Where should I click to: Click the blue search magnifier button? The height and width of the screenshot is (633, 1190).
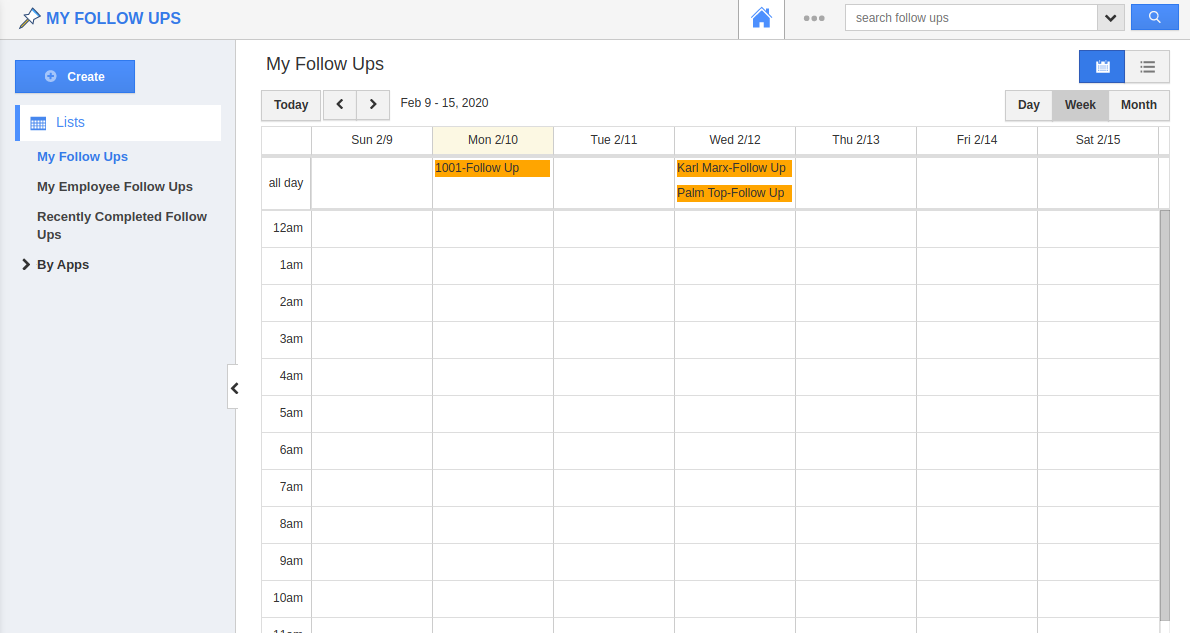pos(1154,18)
